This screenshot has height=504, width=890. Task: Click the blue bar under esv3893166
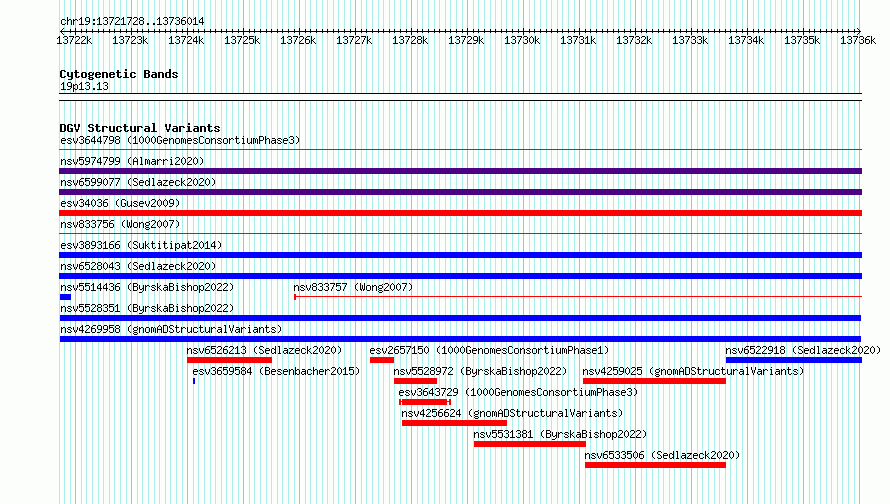460,255
